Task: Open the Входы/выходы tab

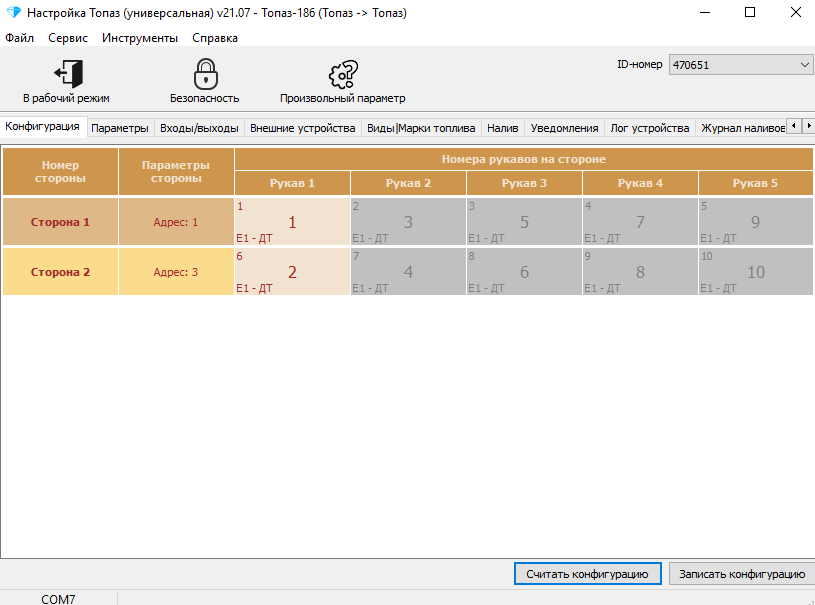Action: pos(199,128)
